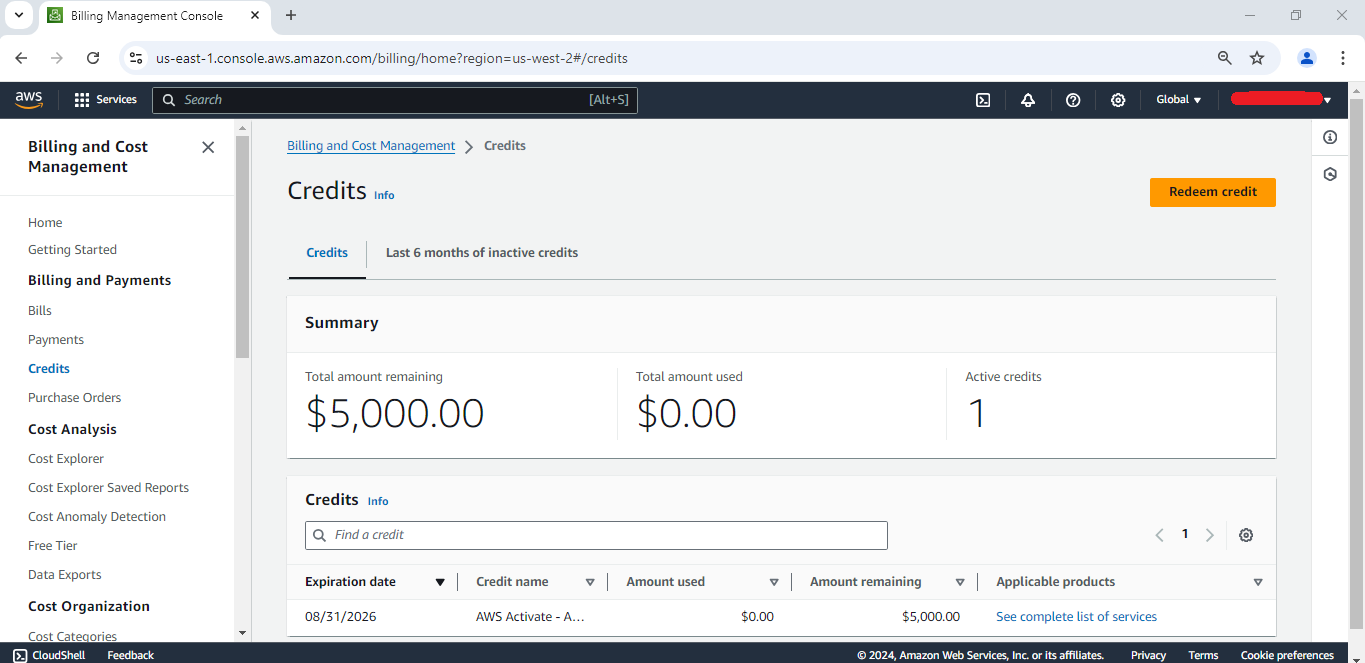Go to previous page of credits table
The height and width of the screenshot is (663, 1365).
pos(1160,535)
